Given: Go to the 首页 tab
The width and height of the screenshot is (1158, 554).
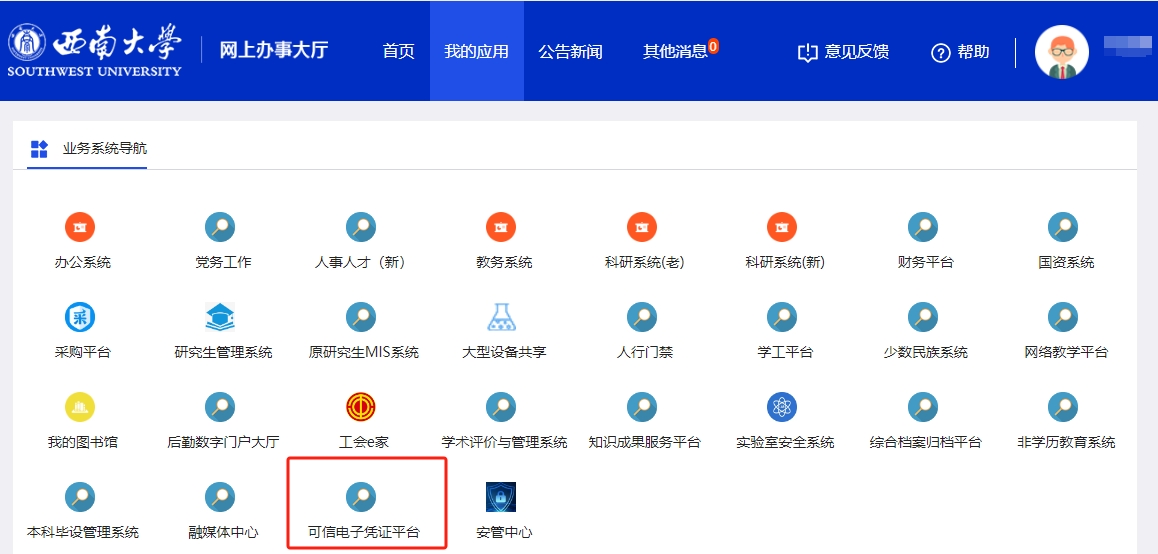Looking at the screenshot, I should pos(398,52).
